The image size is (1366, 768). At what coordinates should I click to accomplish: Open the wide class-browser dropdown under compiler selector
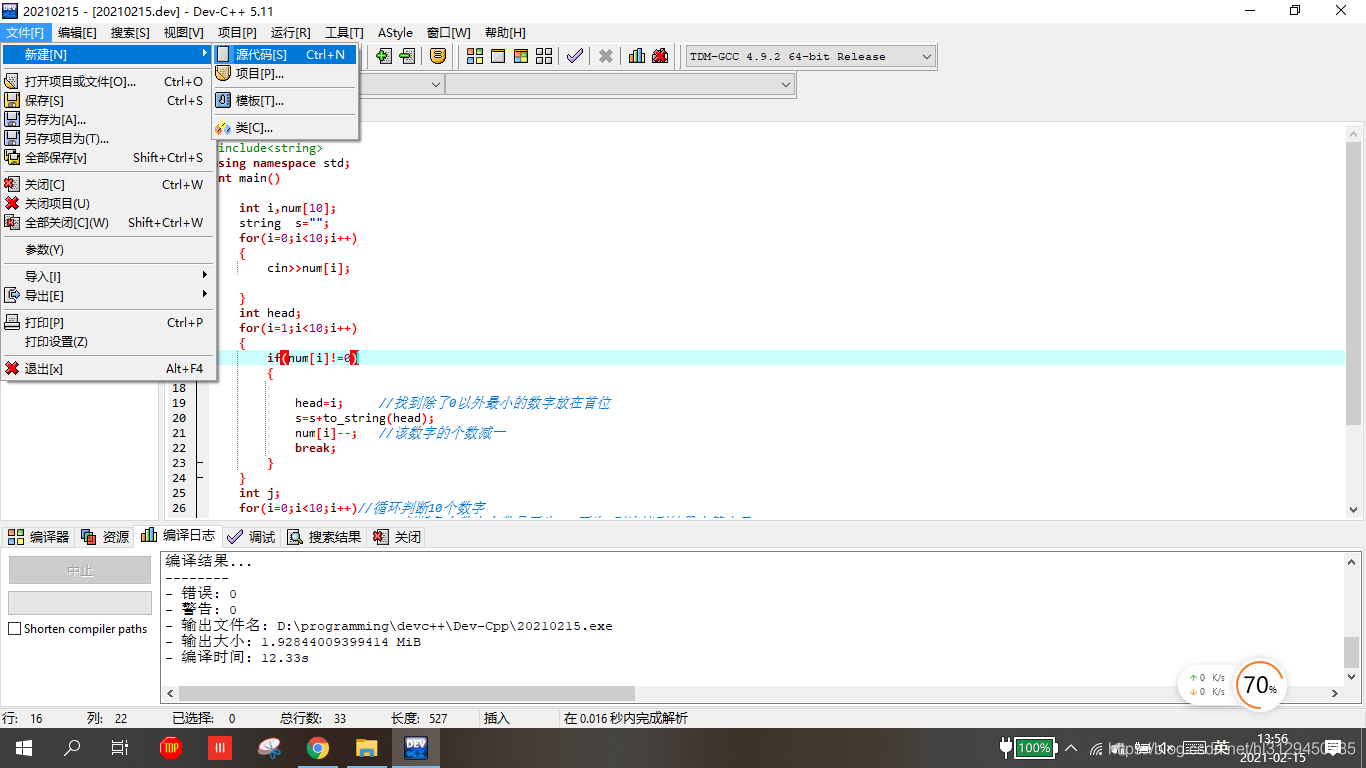pos(620,85)
